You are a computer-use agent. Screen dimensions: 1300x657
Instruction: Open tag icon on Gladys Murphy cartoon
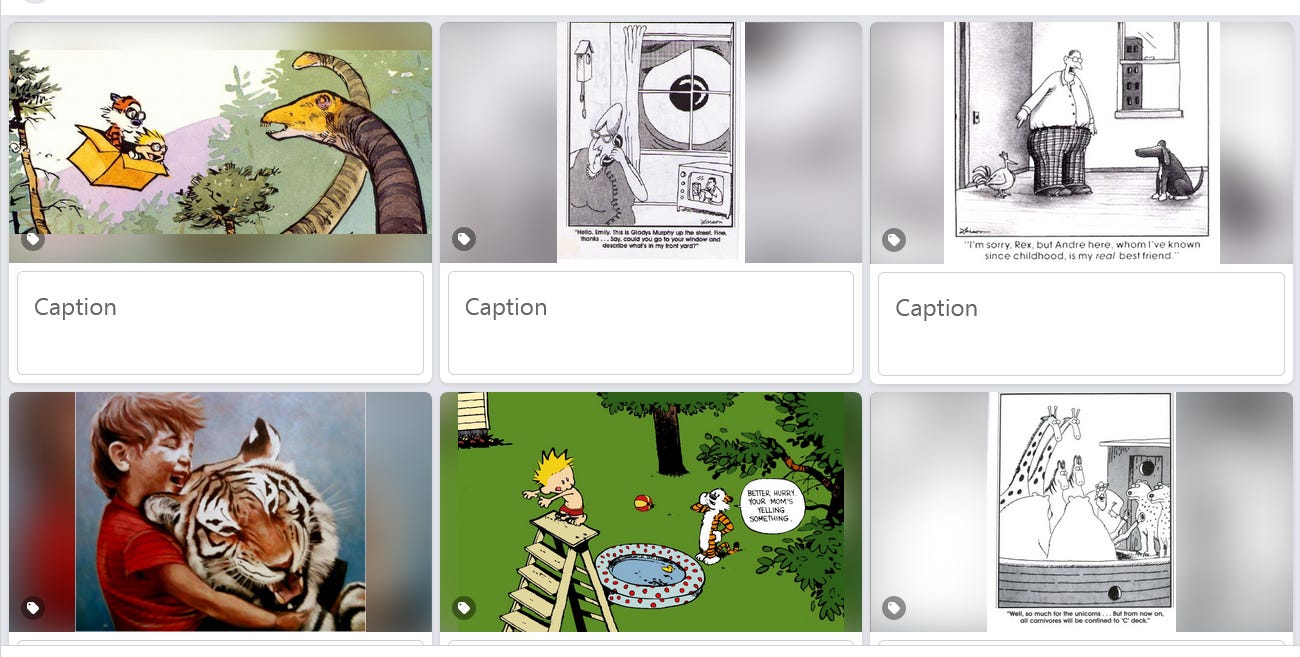point(463,239)
